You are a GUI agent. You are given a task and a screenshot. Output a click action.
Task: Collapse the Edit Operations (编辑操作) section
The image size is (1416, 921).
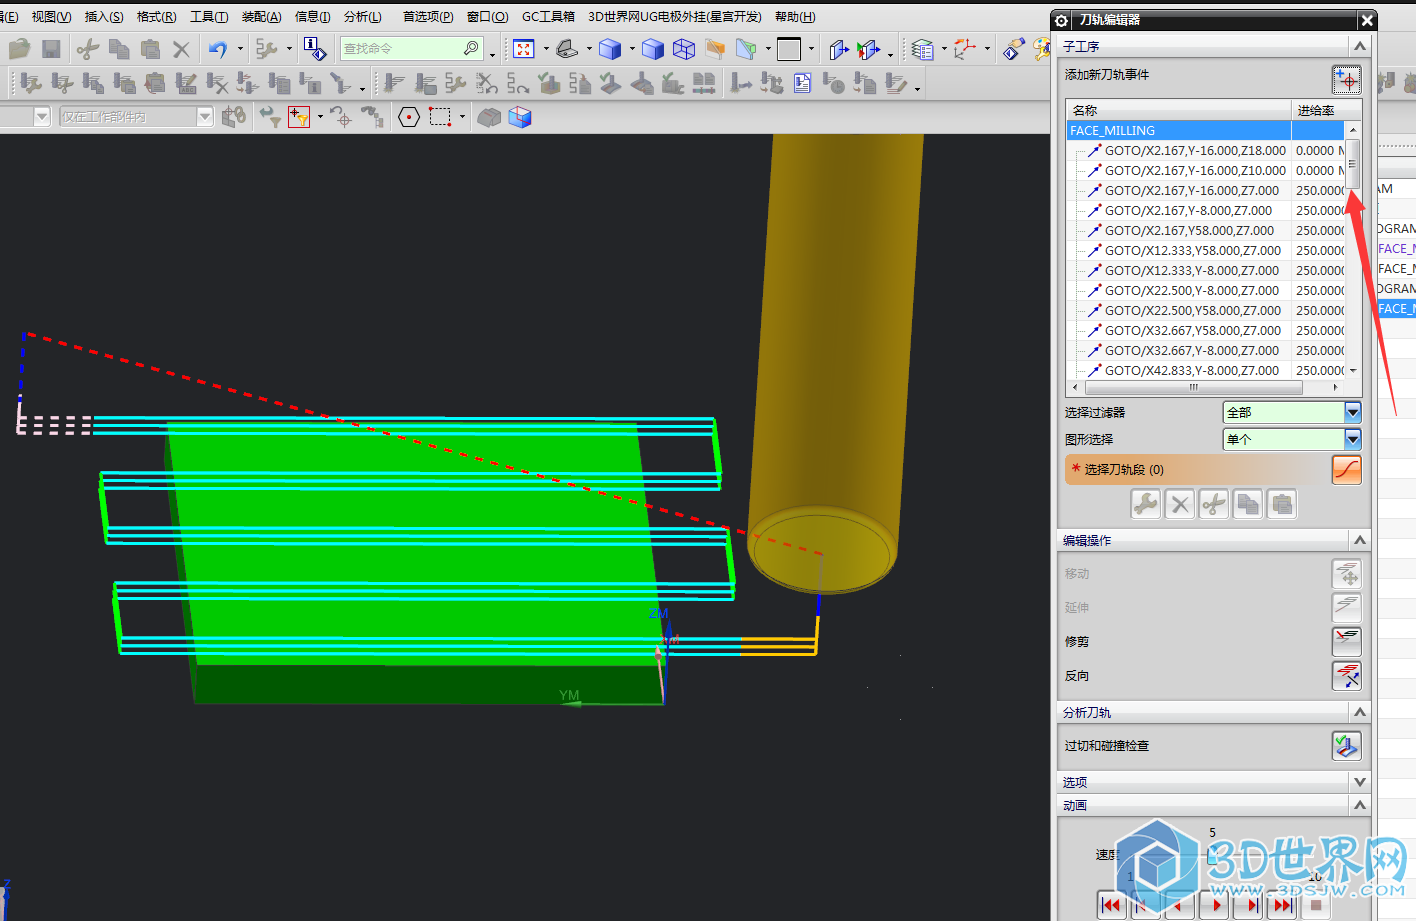[x=1360, y=540]
